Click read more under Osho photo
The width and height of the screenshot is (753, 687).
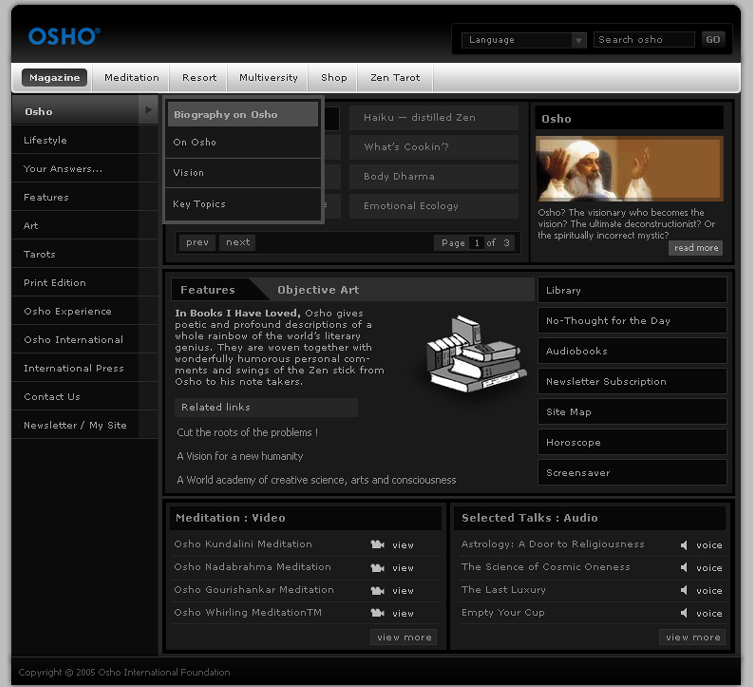pyautogui.click(x=696, y=248)
